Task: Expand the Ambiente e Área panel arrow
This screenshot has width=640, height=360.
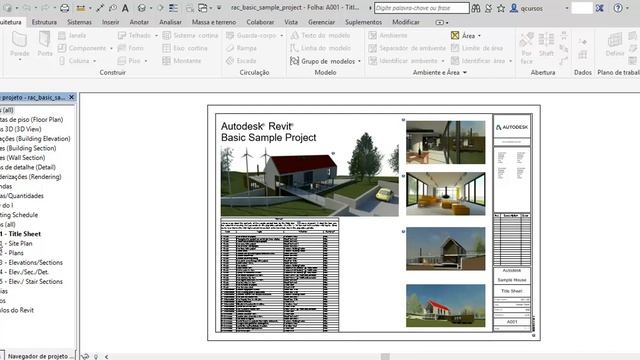Action: [x=464, y=72]
